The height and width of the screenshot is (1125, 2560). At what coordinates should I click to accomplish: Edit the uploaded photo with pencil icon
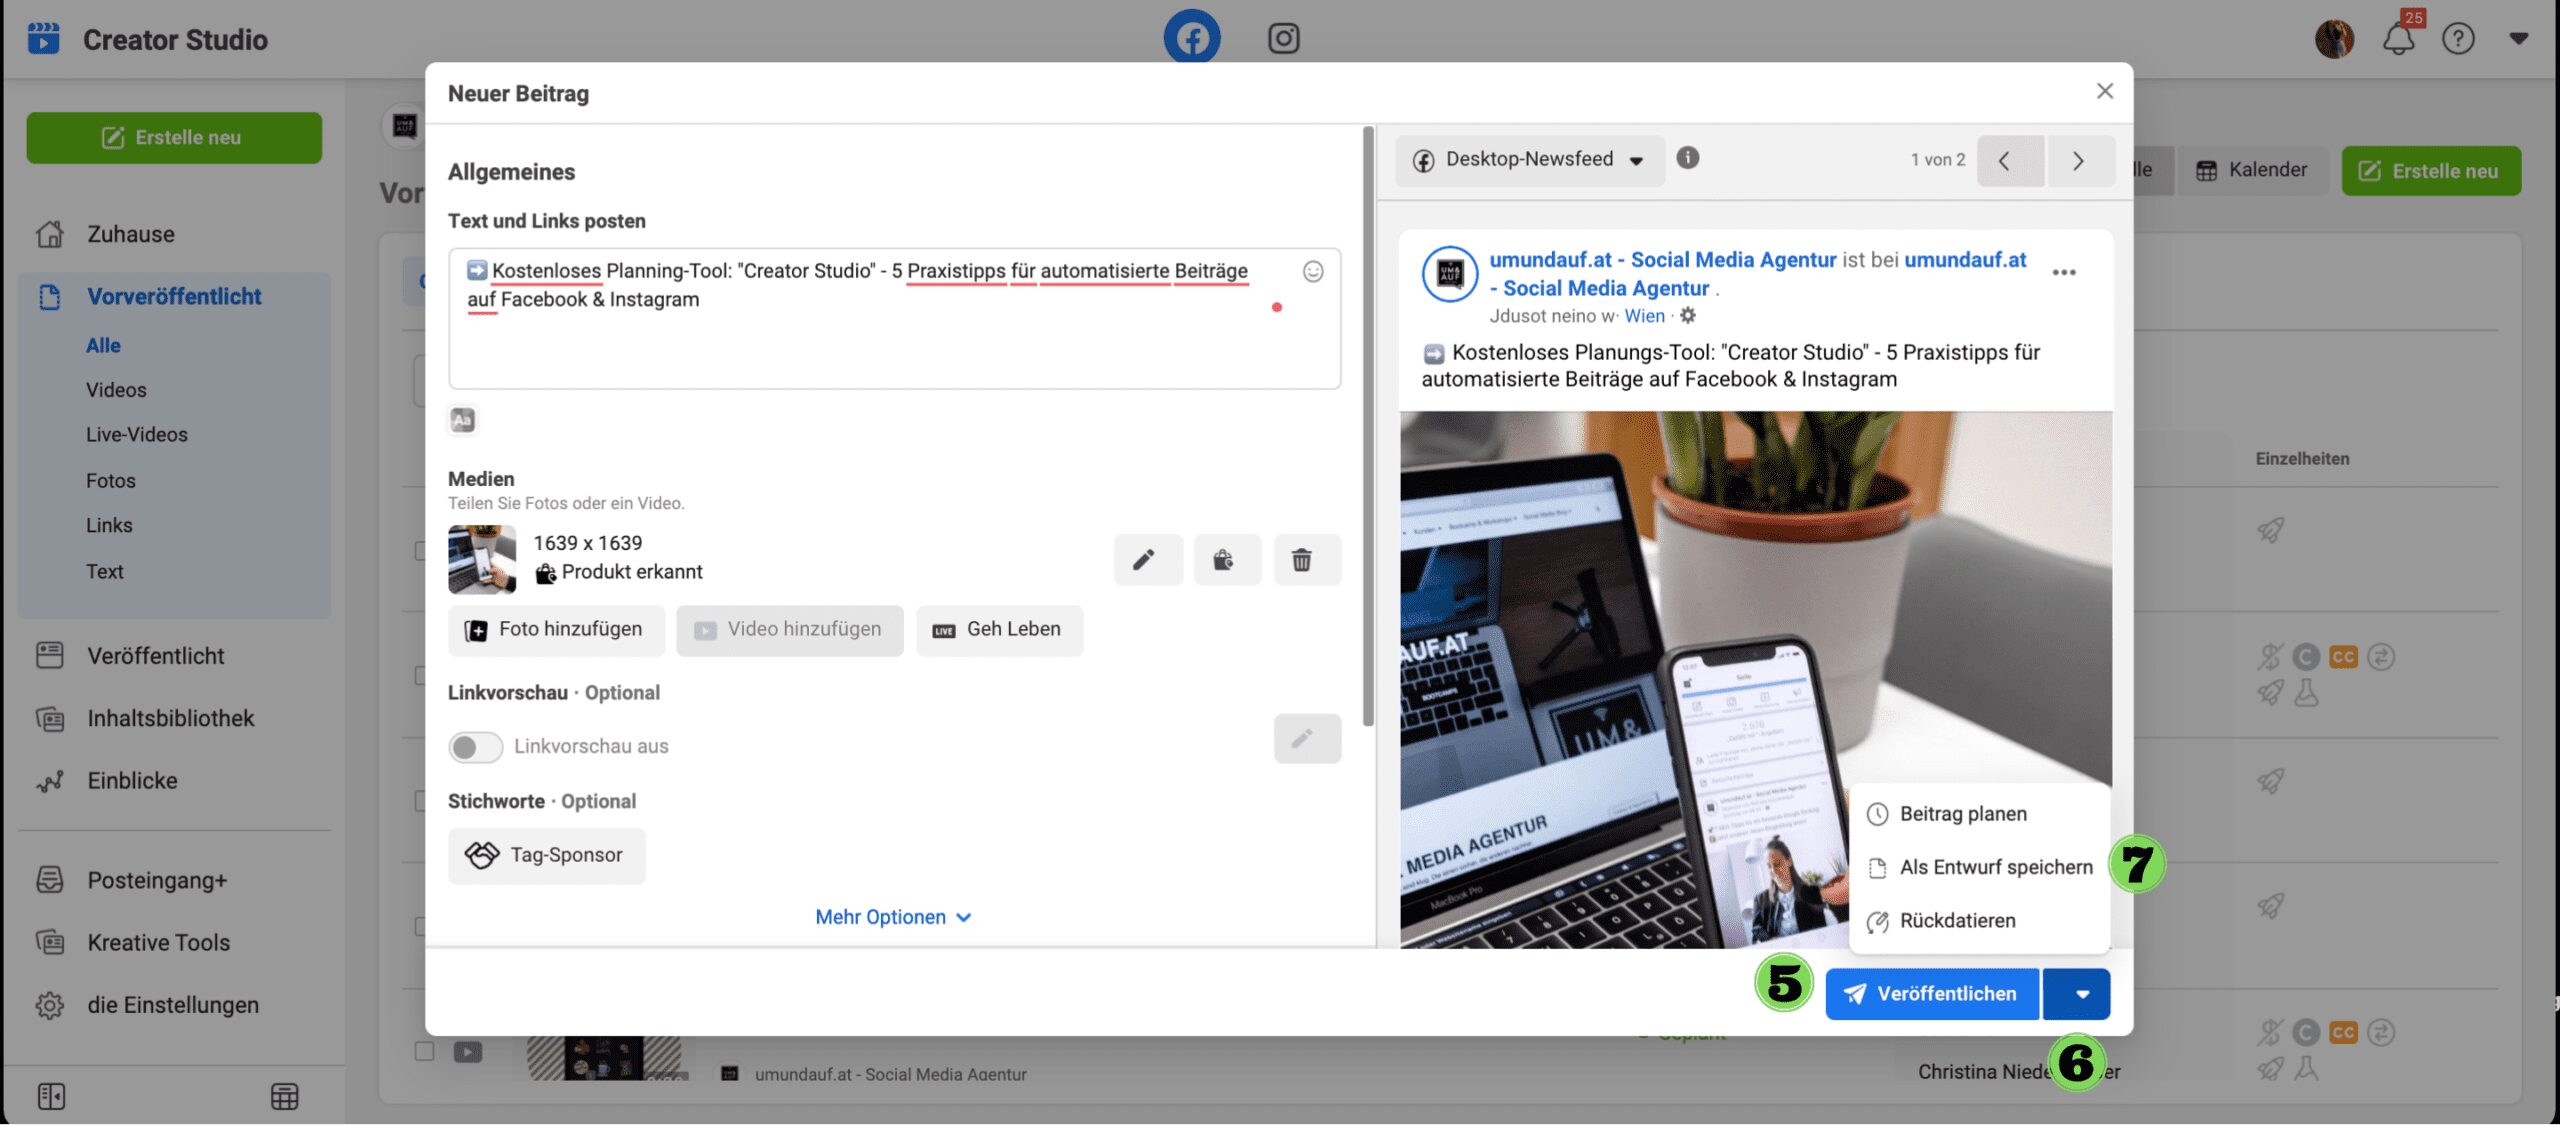coord(1147,559)
